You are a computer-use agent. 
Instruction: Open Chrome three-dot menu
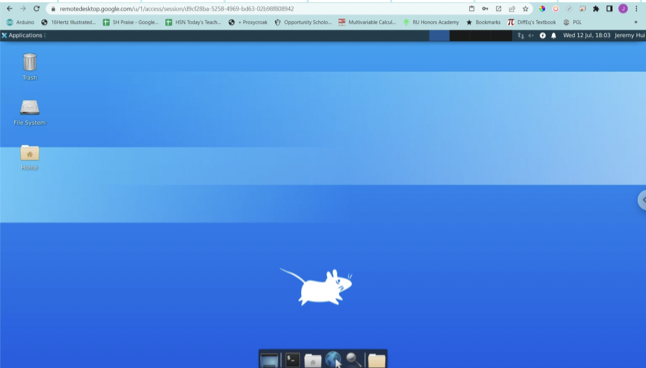[637, 9]
